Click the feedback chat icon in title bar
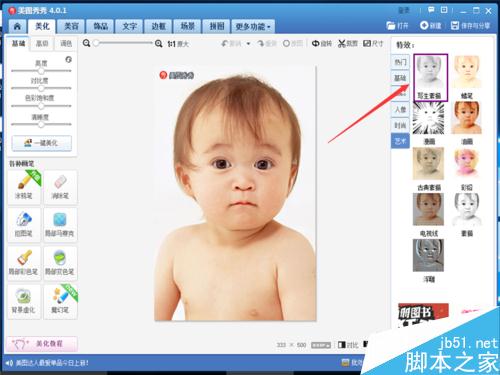This screenshot has height=375, width=500. point(431,10)
